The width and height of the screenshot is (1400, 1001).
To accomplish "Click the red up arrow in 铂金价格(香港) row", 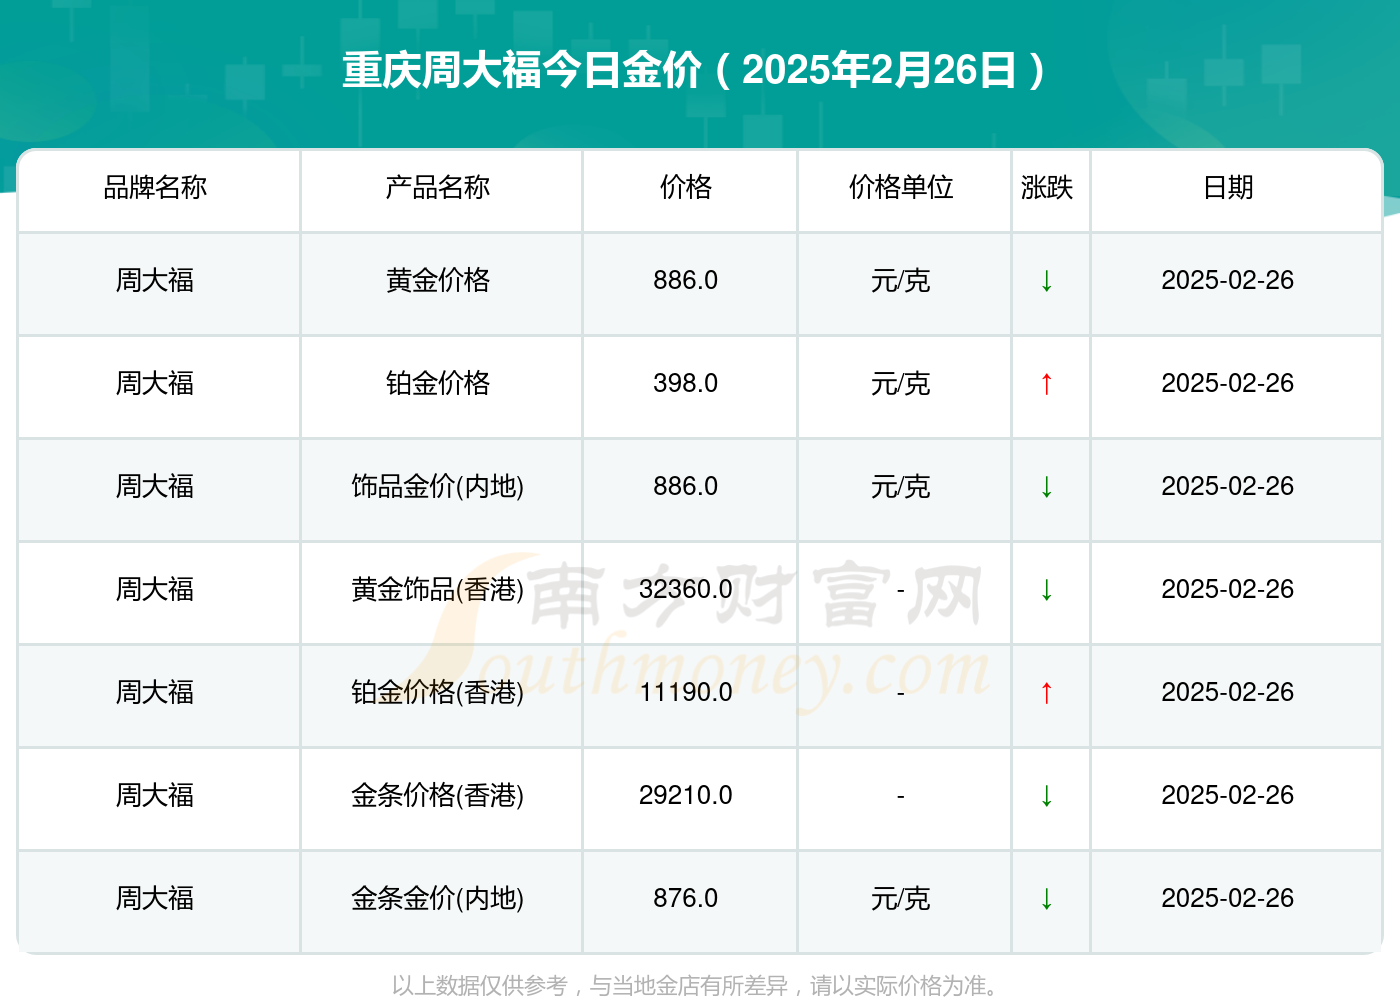I will coord(1046,693).
